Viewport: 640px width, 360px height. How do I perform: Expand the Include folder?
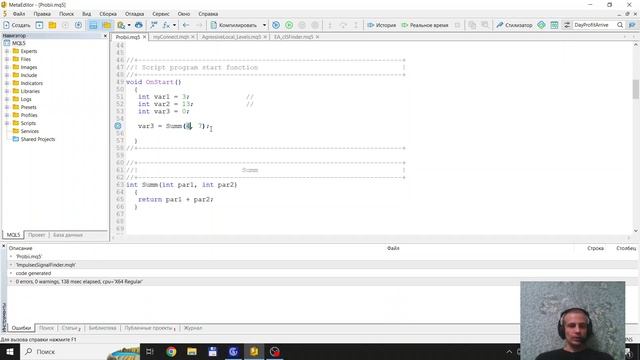pos(7,75)
